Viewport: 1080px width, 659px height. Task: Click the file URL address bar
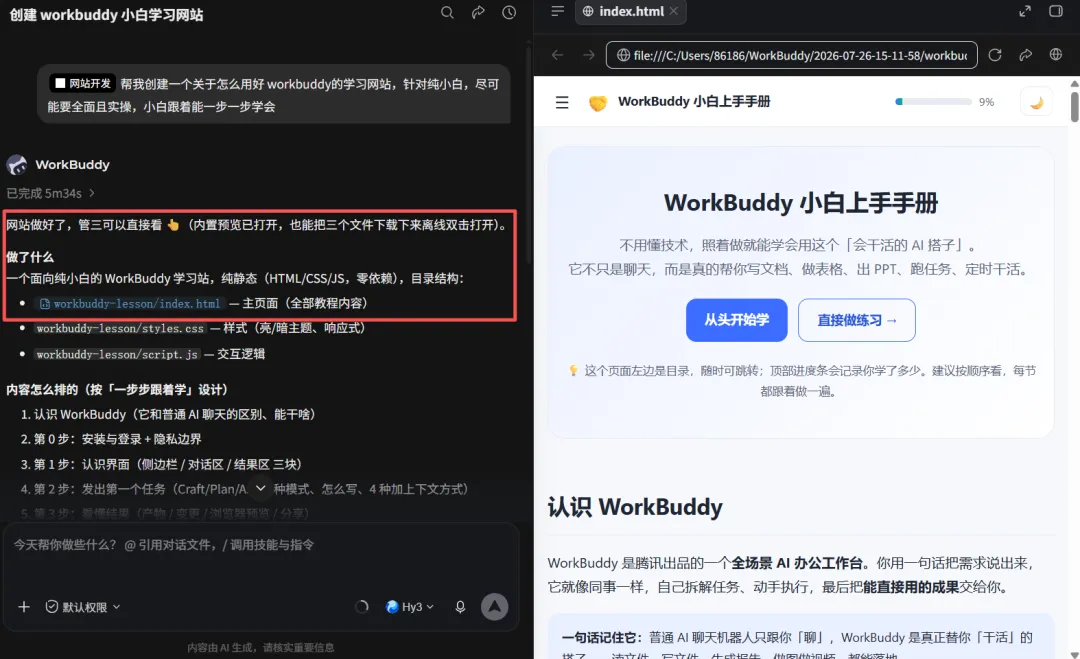tap(791, 55)
